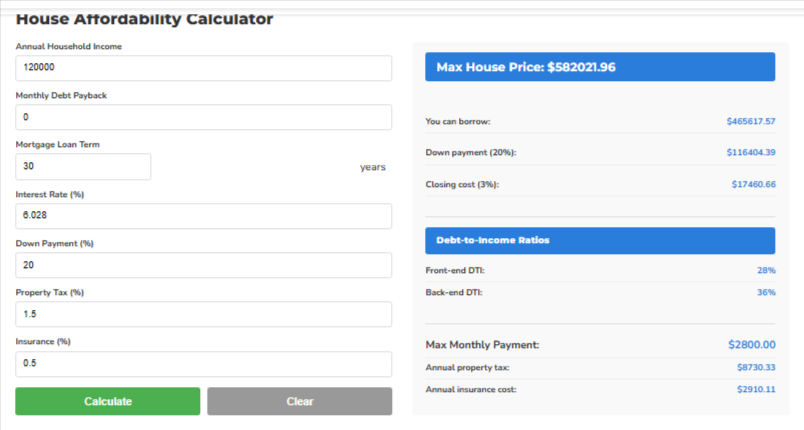Select the Mortgage Loan Term field
Image resolution: width=804 pixels, height=430 pixels.
(x=83, y=166)
